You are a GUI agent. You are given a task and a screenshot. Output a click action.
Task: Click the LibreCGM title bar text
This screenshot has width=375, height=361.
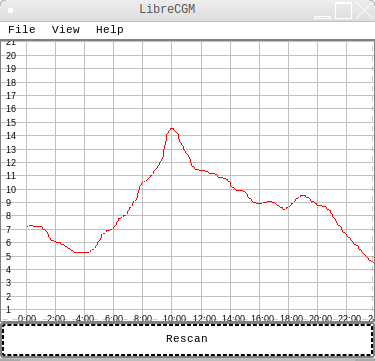click(167, 9)
